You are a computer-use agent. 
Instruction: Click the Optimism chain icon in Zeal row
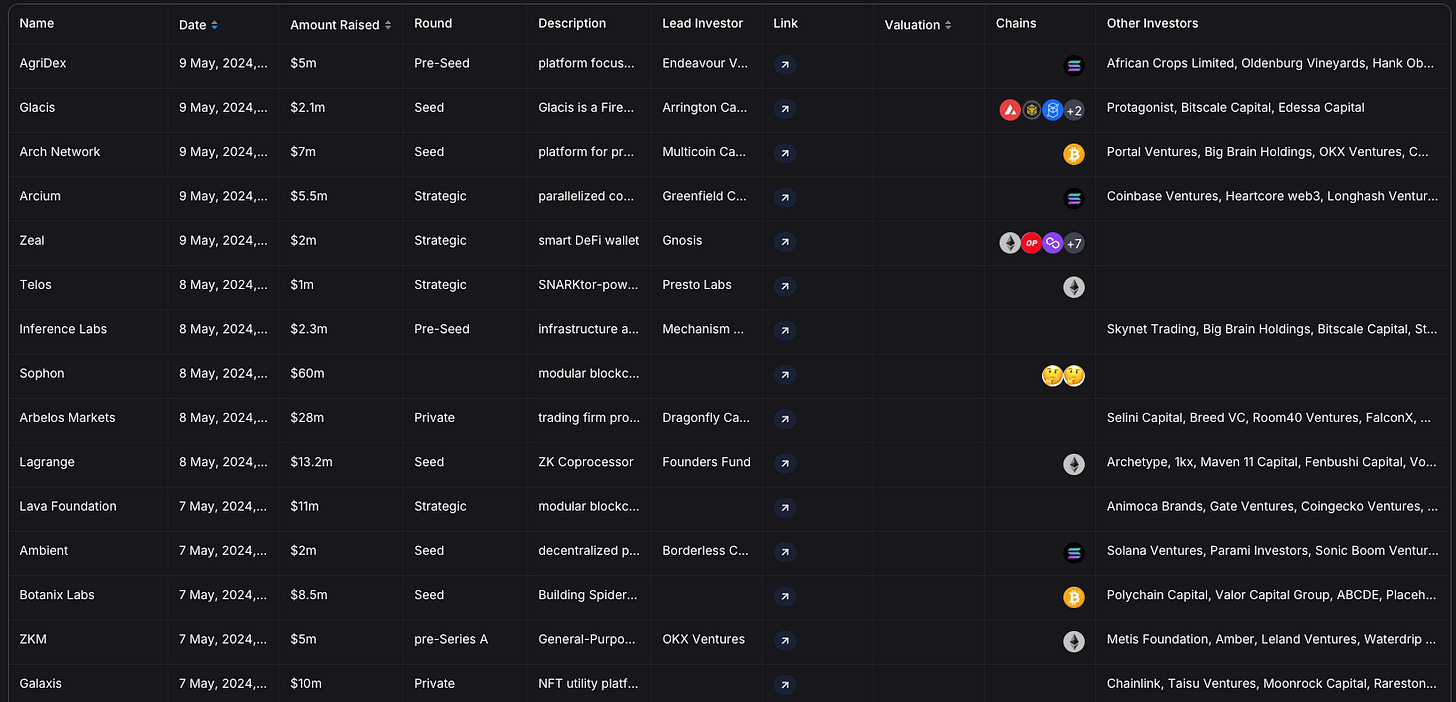click(x=1031, y=243)
